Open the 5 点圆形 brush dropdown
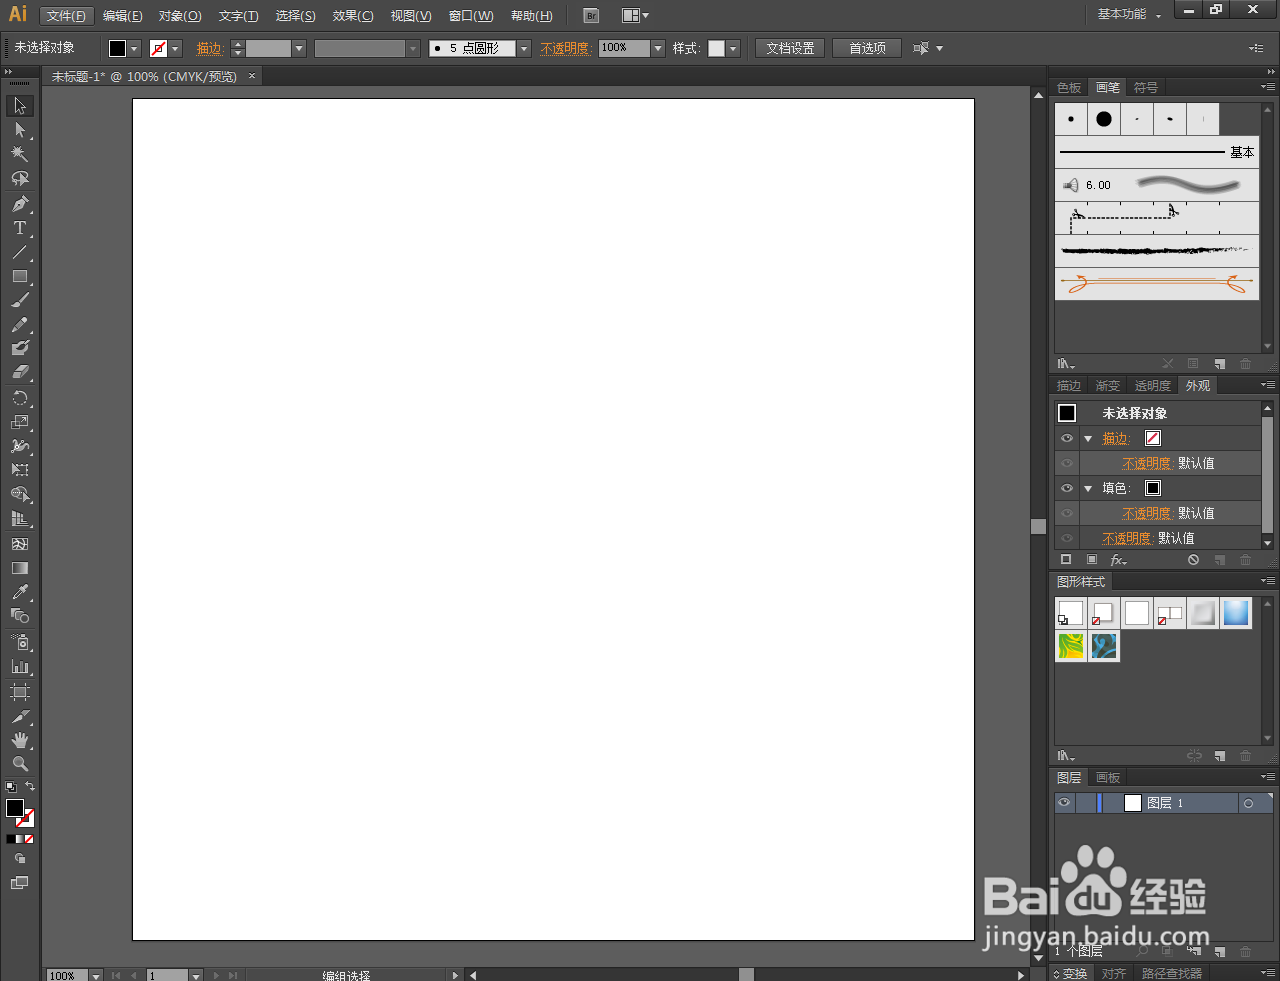 point(523,48)
